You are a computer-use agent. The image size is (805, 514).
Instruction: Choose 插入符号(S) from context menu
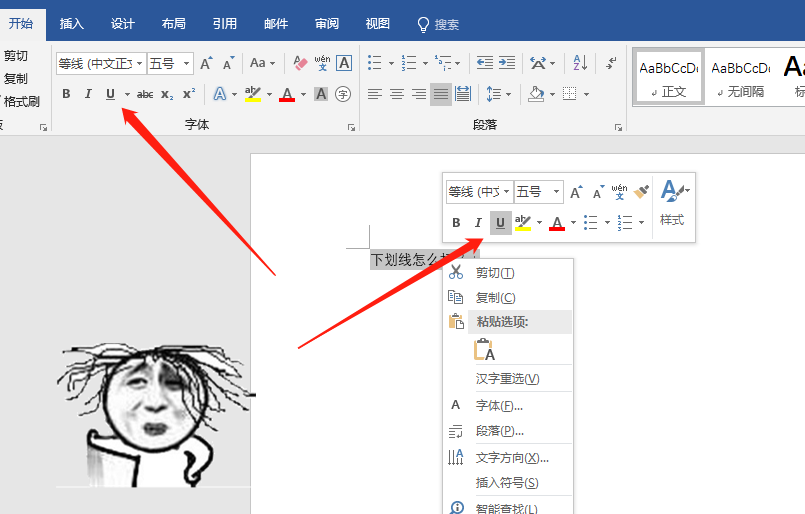(508, 483)
